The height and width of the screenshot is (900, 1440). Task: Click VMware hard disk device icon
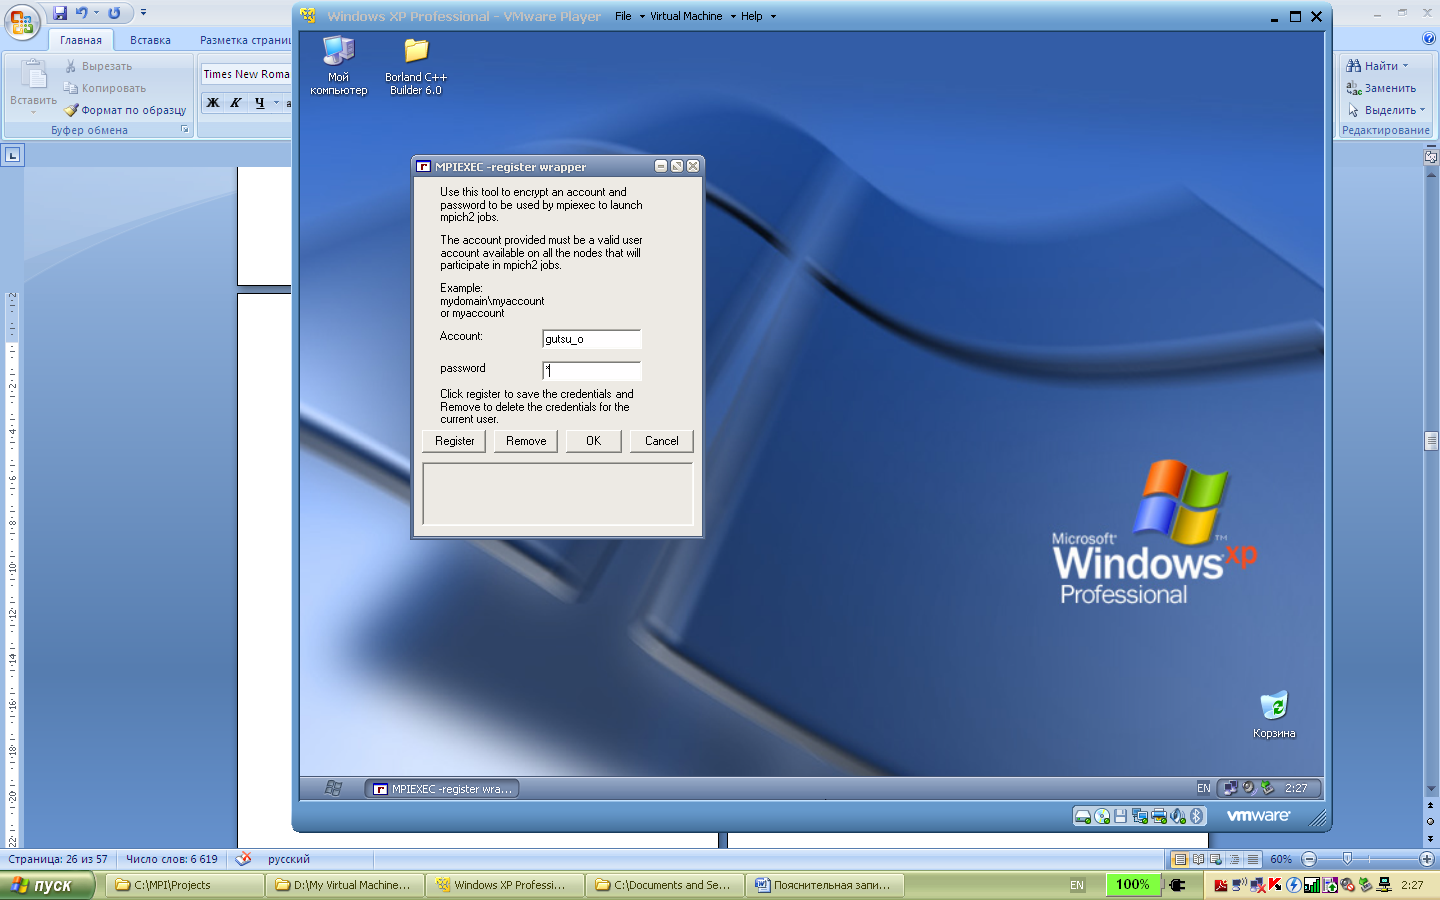click(x=1083, y=816)
